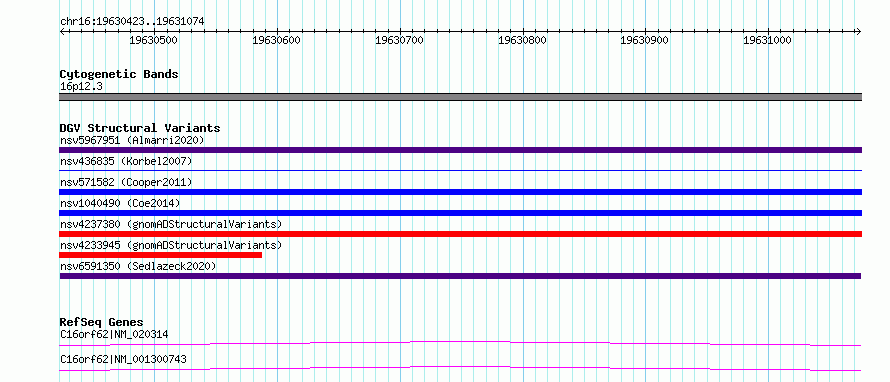Click the chr16:19630423..19631074 region label
The width and height of the screenshot is (890, 382).
[132, 21]
